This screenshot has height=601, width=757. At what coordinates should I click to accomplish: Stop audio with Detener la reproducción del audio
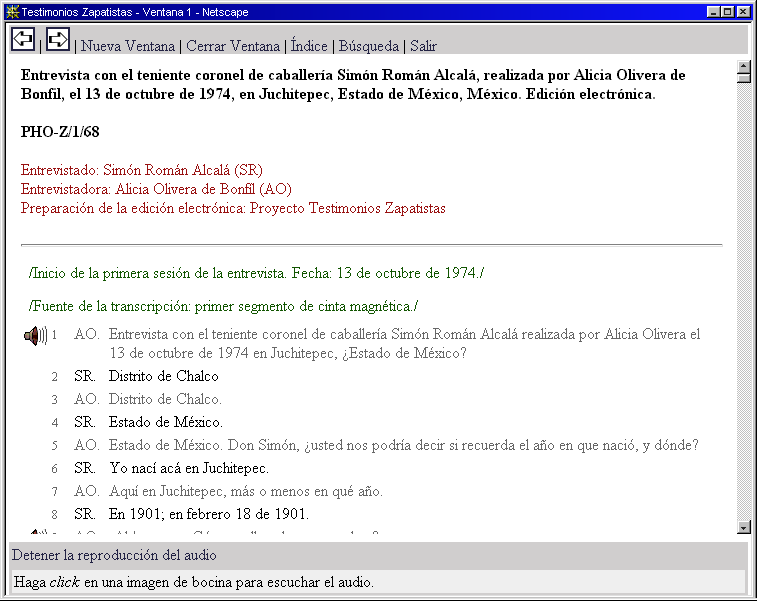[x=113, y=555]
